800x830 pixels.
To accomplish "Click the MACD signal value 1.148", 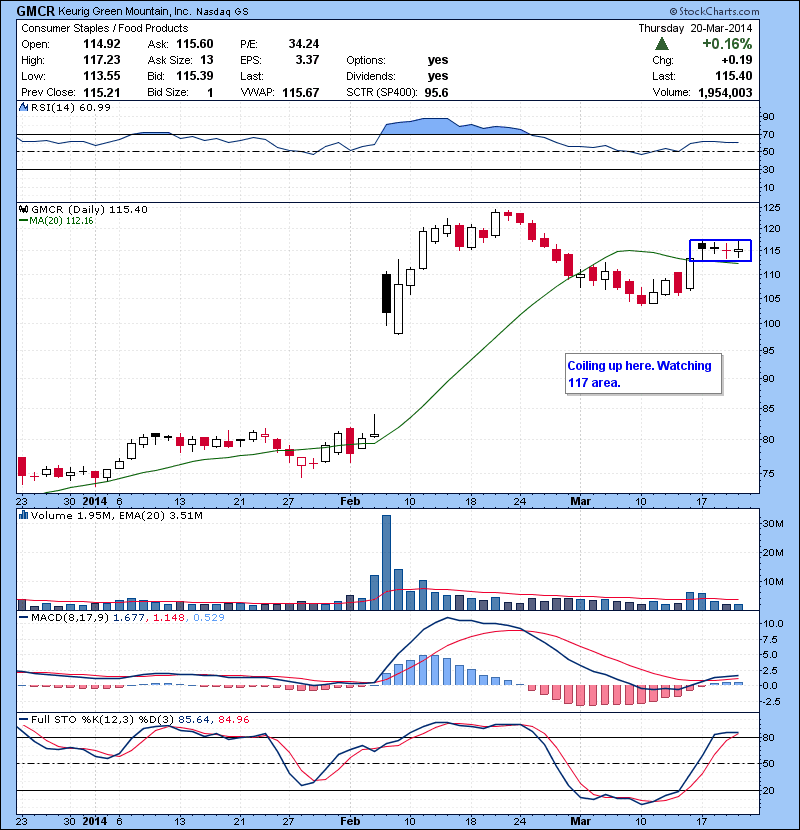I will tap(169, 617).
